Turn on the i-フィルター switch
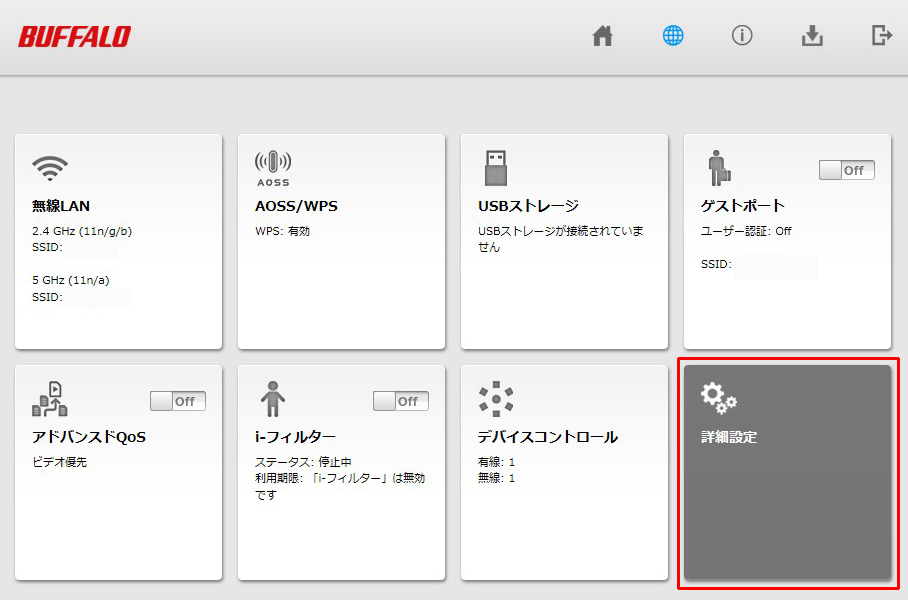Image resolution: width=908 pixels, height=600 pixels. [400, 401]
